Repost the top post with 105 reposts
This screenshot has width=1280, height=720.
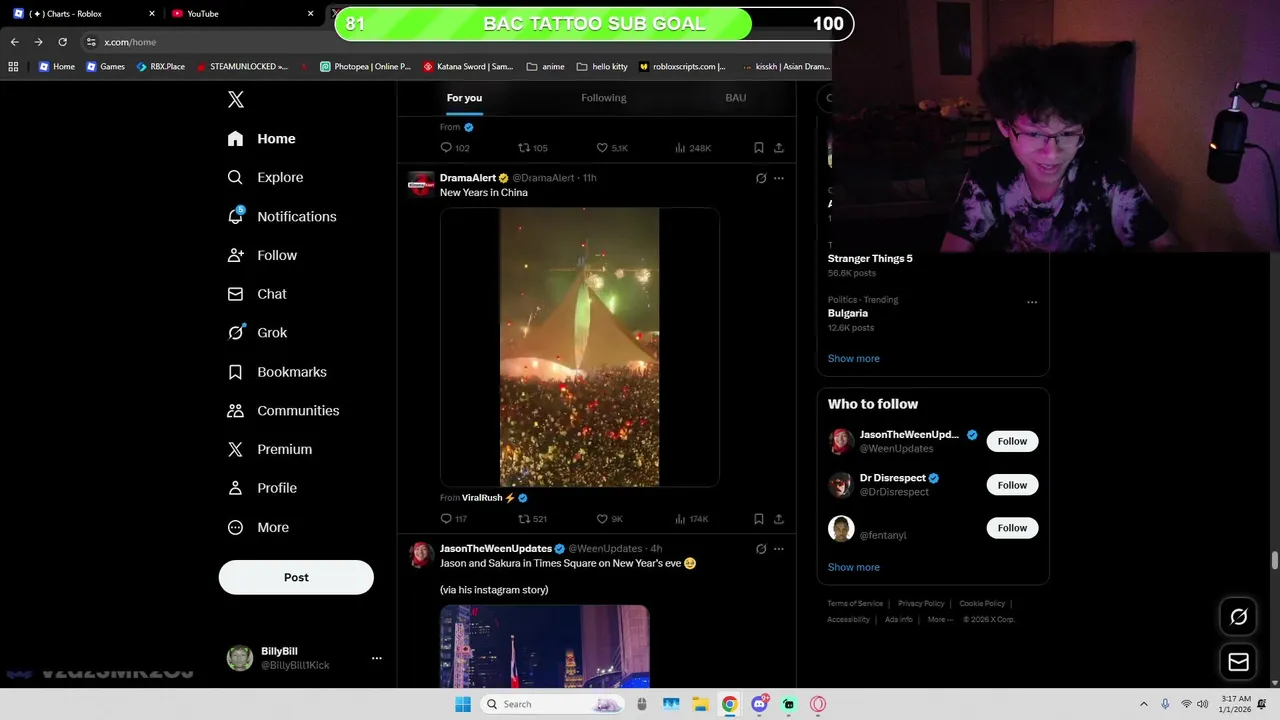tap(532, 148)
